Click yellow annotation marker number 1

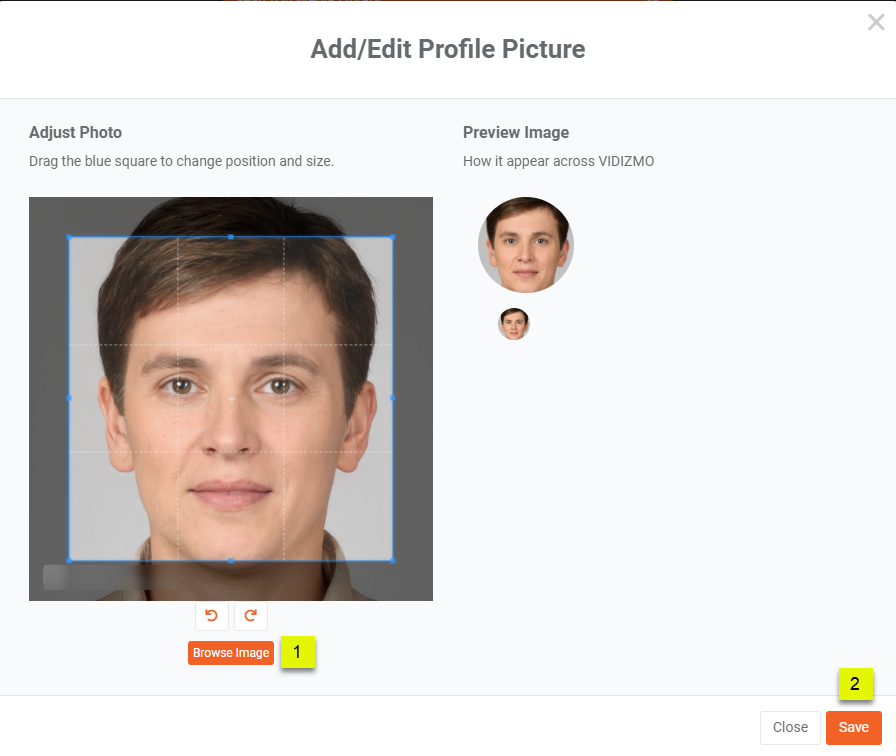coord(297,652)
